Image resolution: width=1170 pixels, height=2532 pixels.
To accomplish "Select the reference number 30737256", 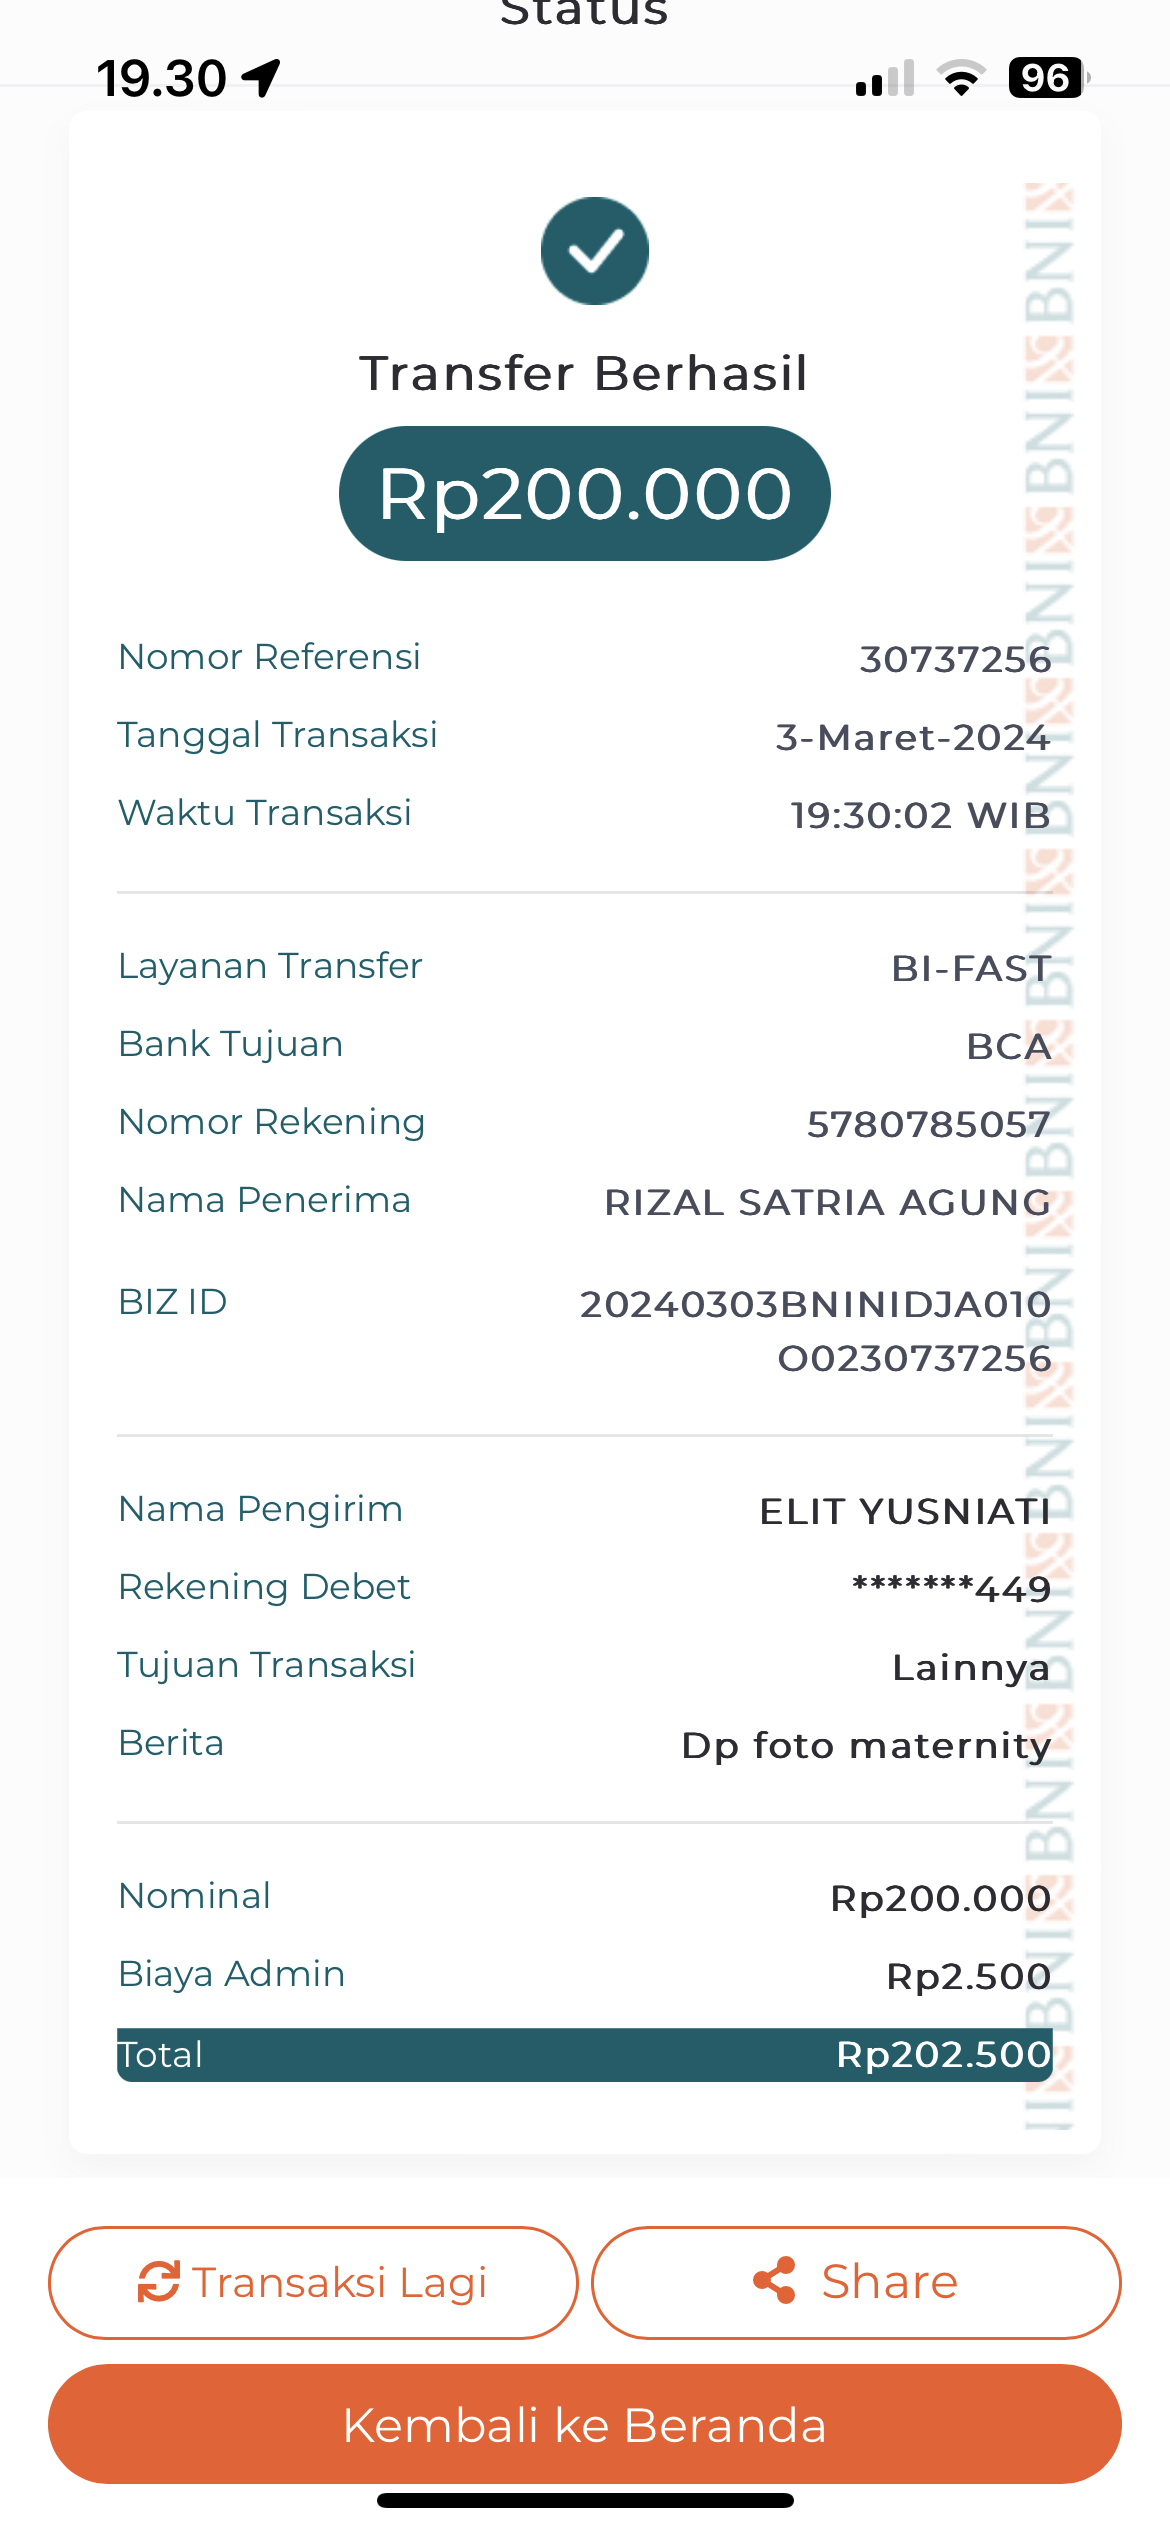I will 955,660.
